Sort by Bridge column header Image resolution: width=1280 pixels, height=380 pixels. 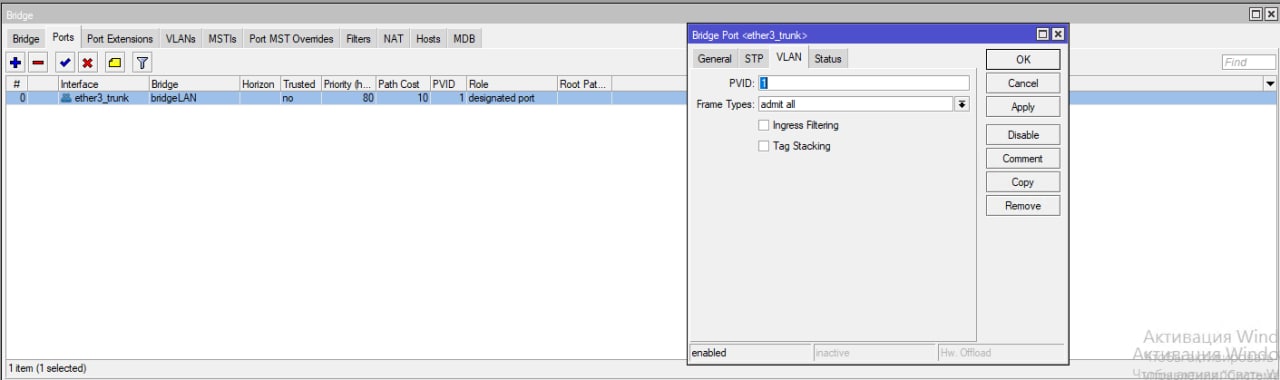(194, 84)
